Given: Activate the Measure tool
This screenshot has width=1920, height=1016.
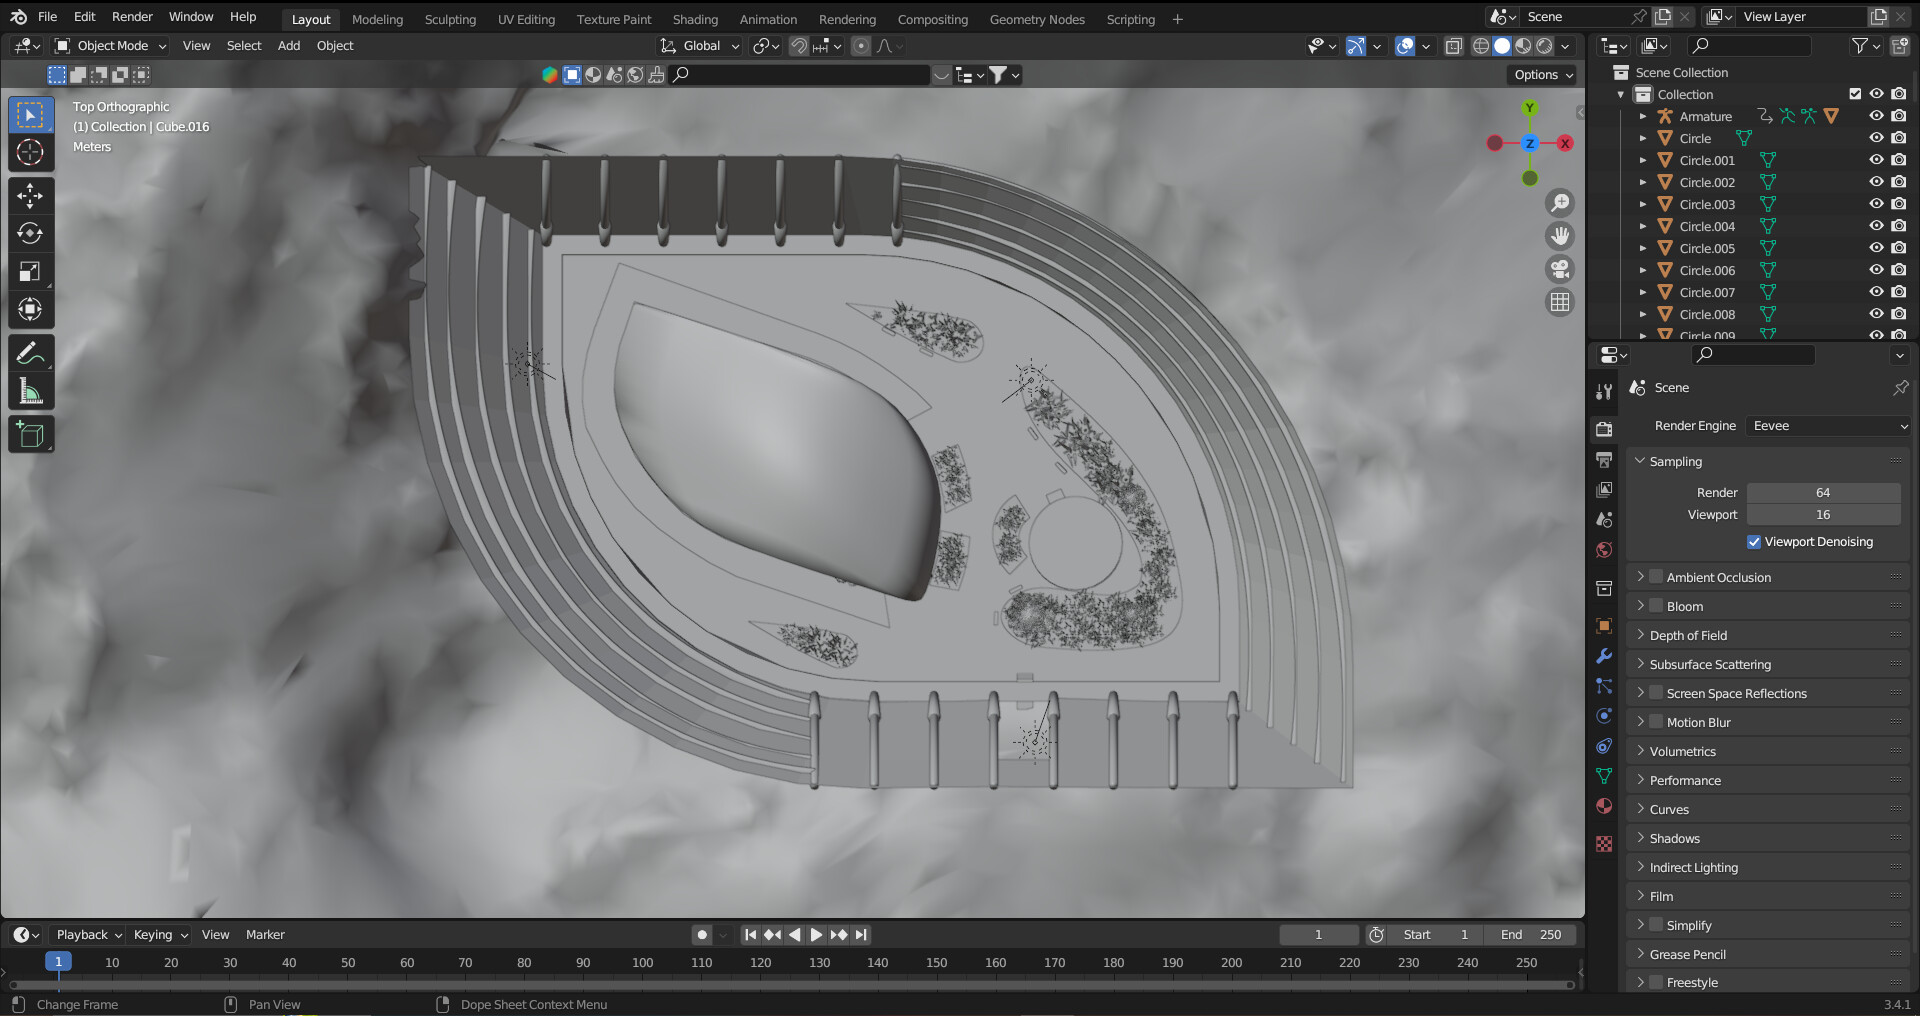Looking at the screenshot, I should point(30,392).
